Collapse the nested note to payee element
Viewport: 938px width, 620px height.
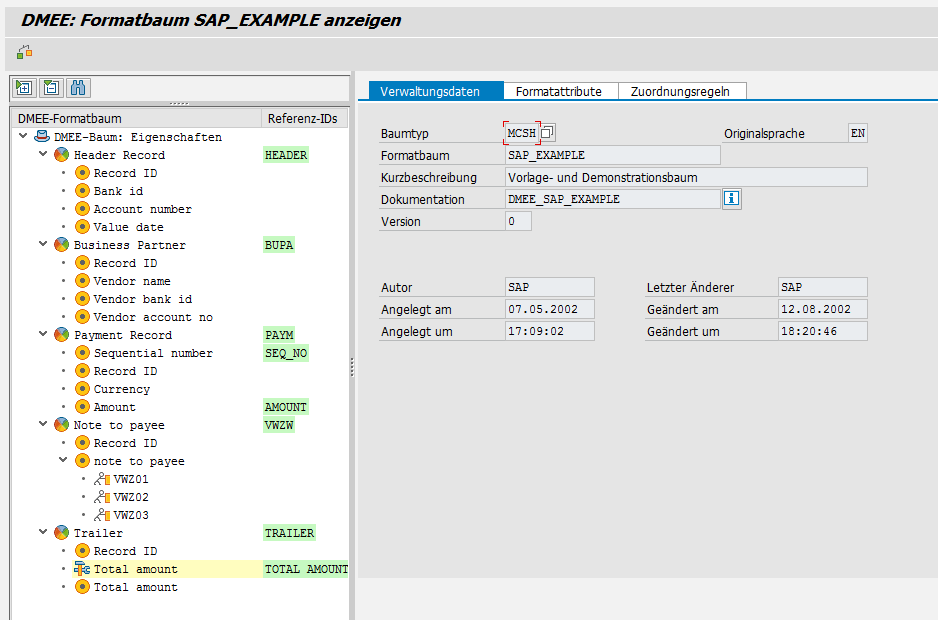[63, 461]
